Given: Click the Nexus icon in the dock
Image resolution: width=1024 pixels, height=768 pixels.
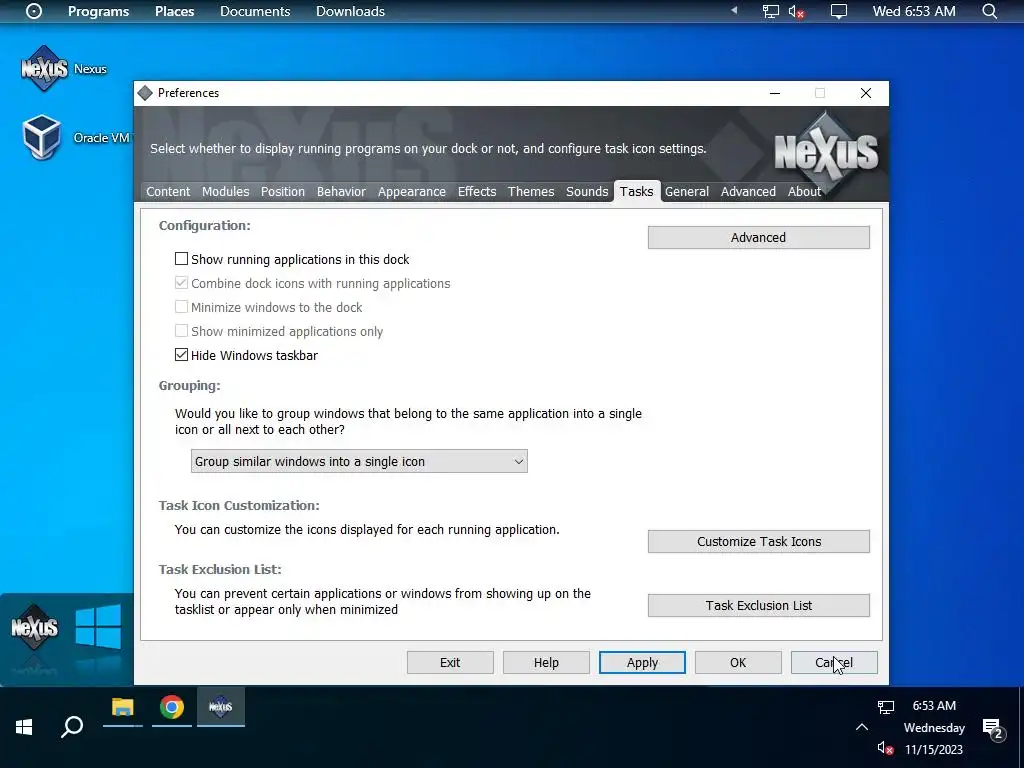Looking at the screenshot, I should point(35,628).
